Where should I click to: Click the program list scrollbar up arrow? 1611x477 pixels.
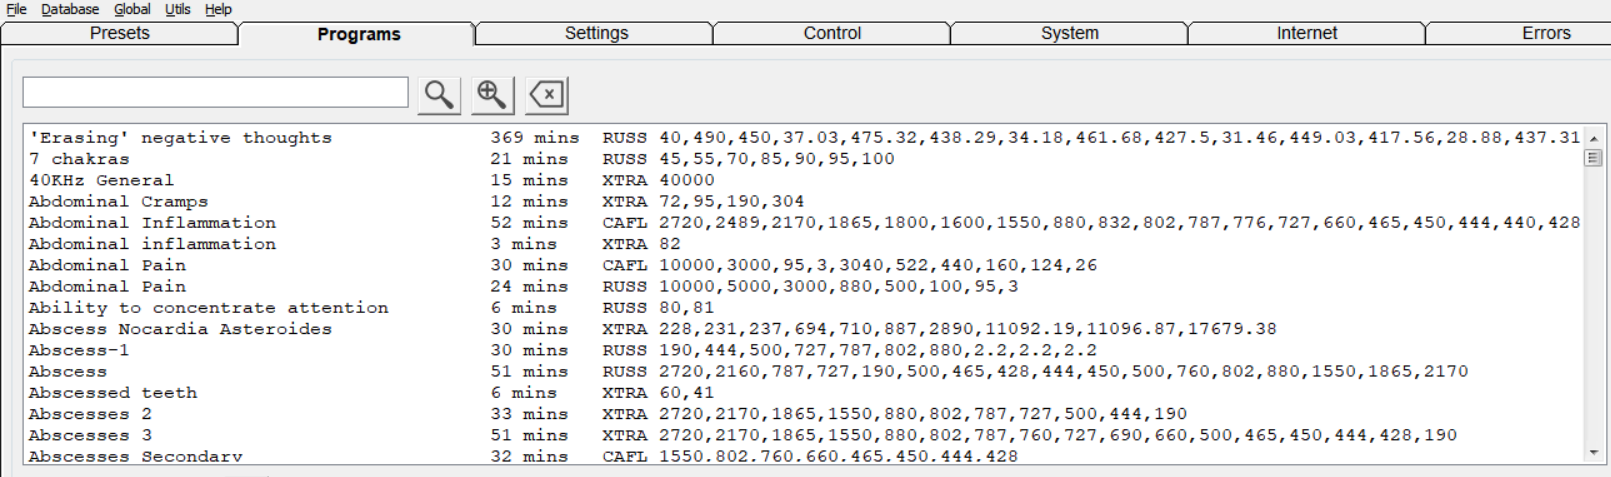point(1594,138)
